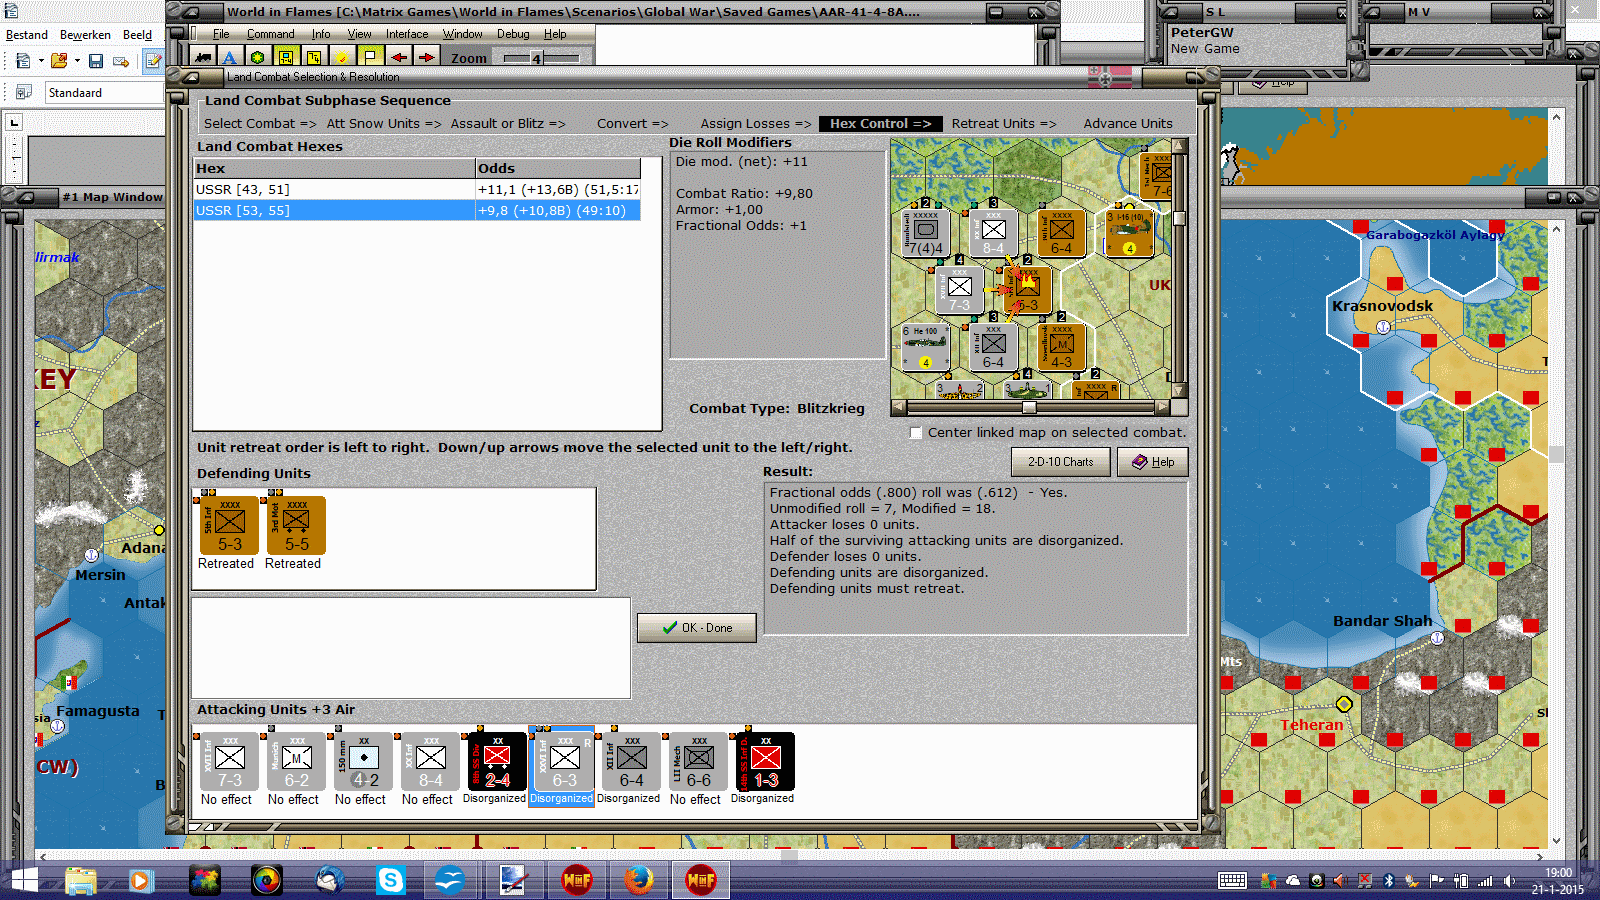Open Thunderbird from the taskbar
The height and width of the screenshot is (900, 1600).
tap(329, 880)
